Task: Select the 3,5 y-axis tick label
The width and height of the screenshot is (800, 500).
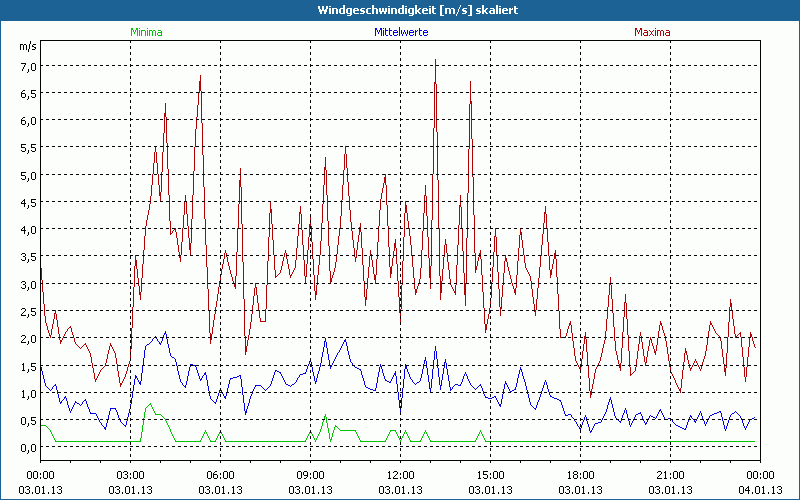Action: coord(28,257)
